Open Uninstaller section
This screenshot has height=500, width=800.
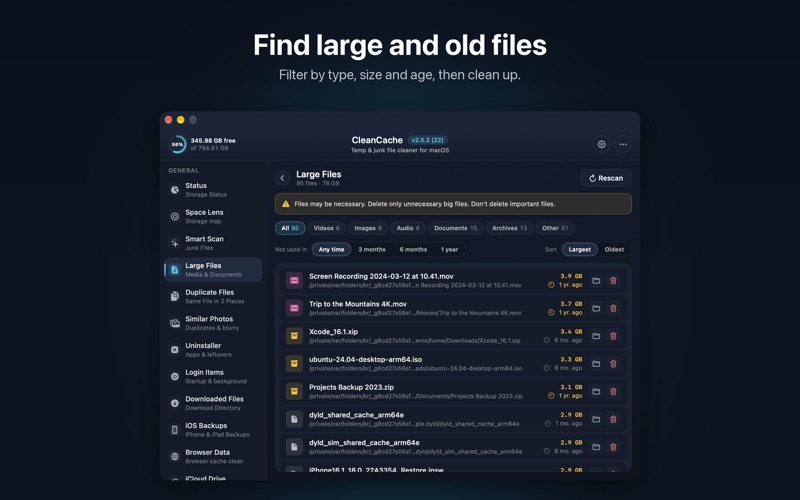point(213,349)
